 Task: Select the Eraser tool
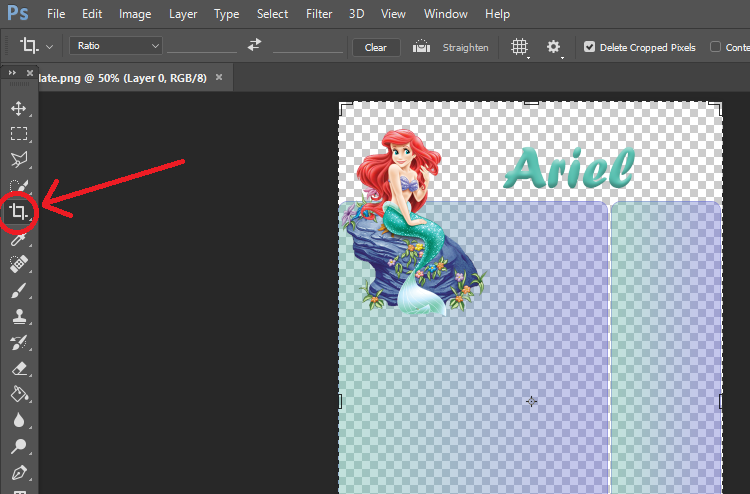(19, 369)
